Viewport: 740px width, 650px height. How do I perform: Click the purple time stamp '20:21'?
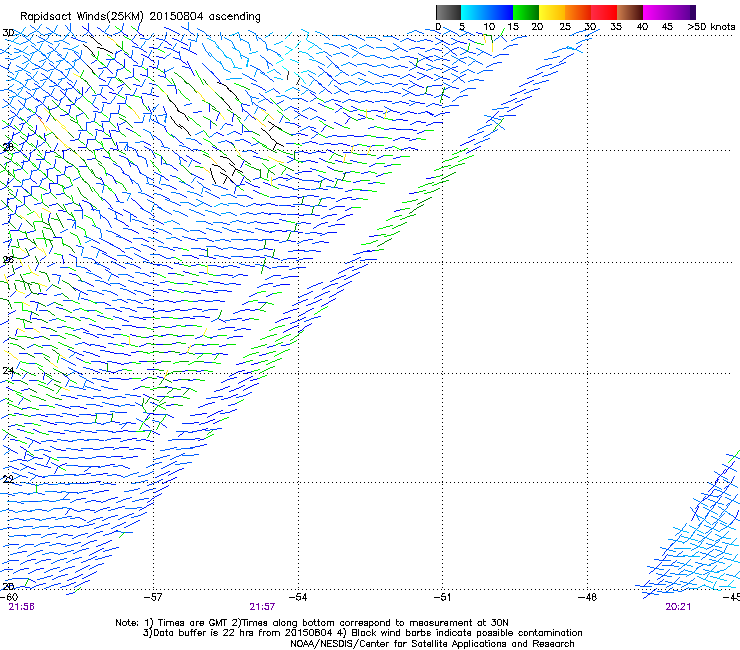678,607
